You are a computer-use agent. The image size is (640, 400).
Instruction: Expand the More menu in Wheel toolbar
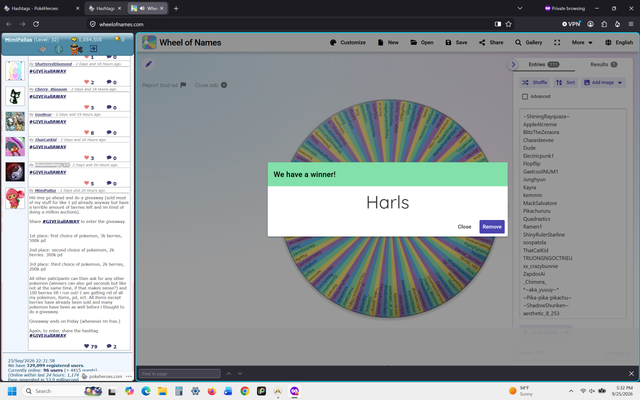[582, 42]
